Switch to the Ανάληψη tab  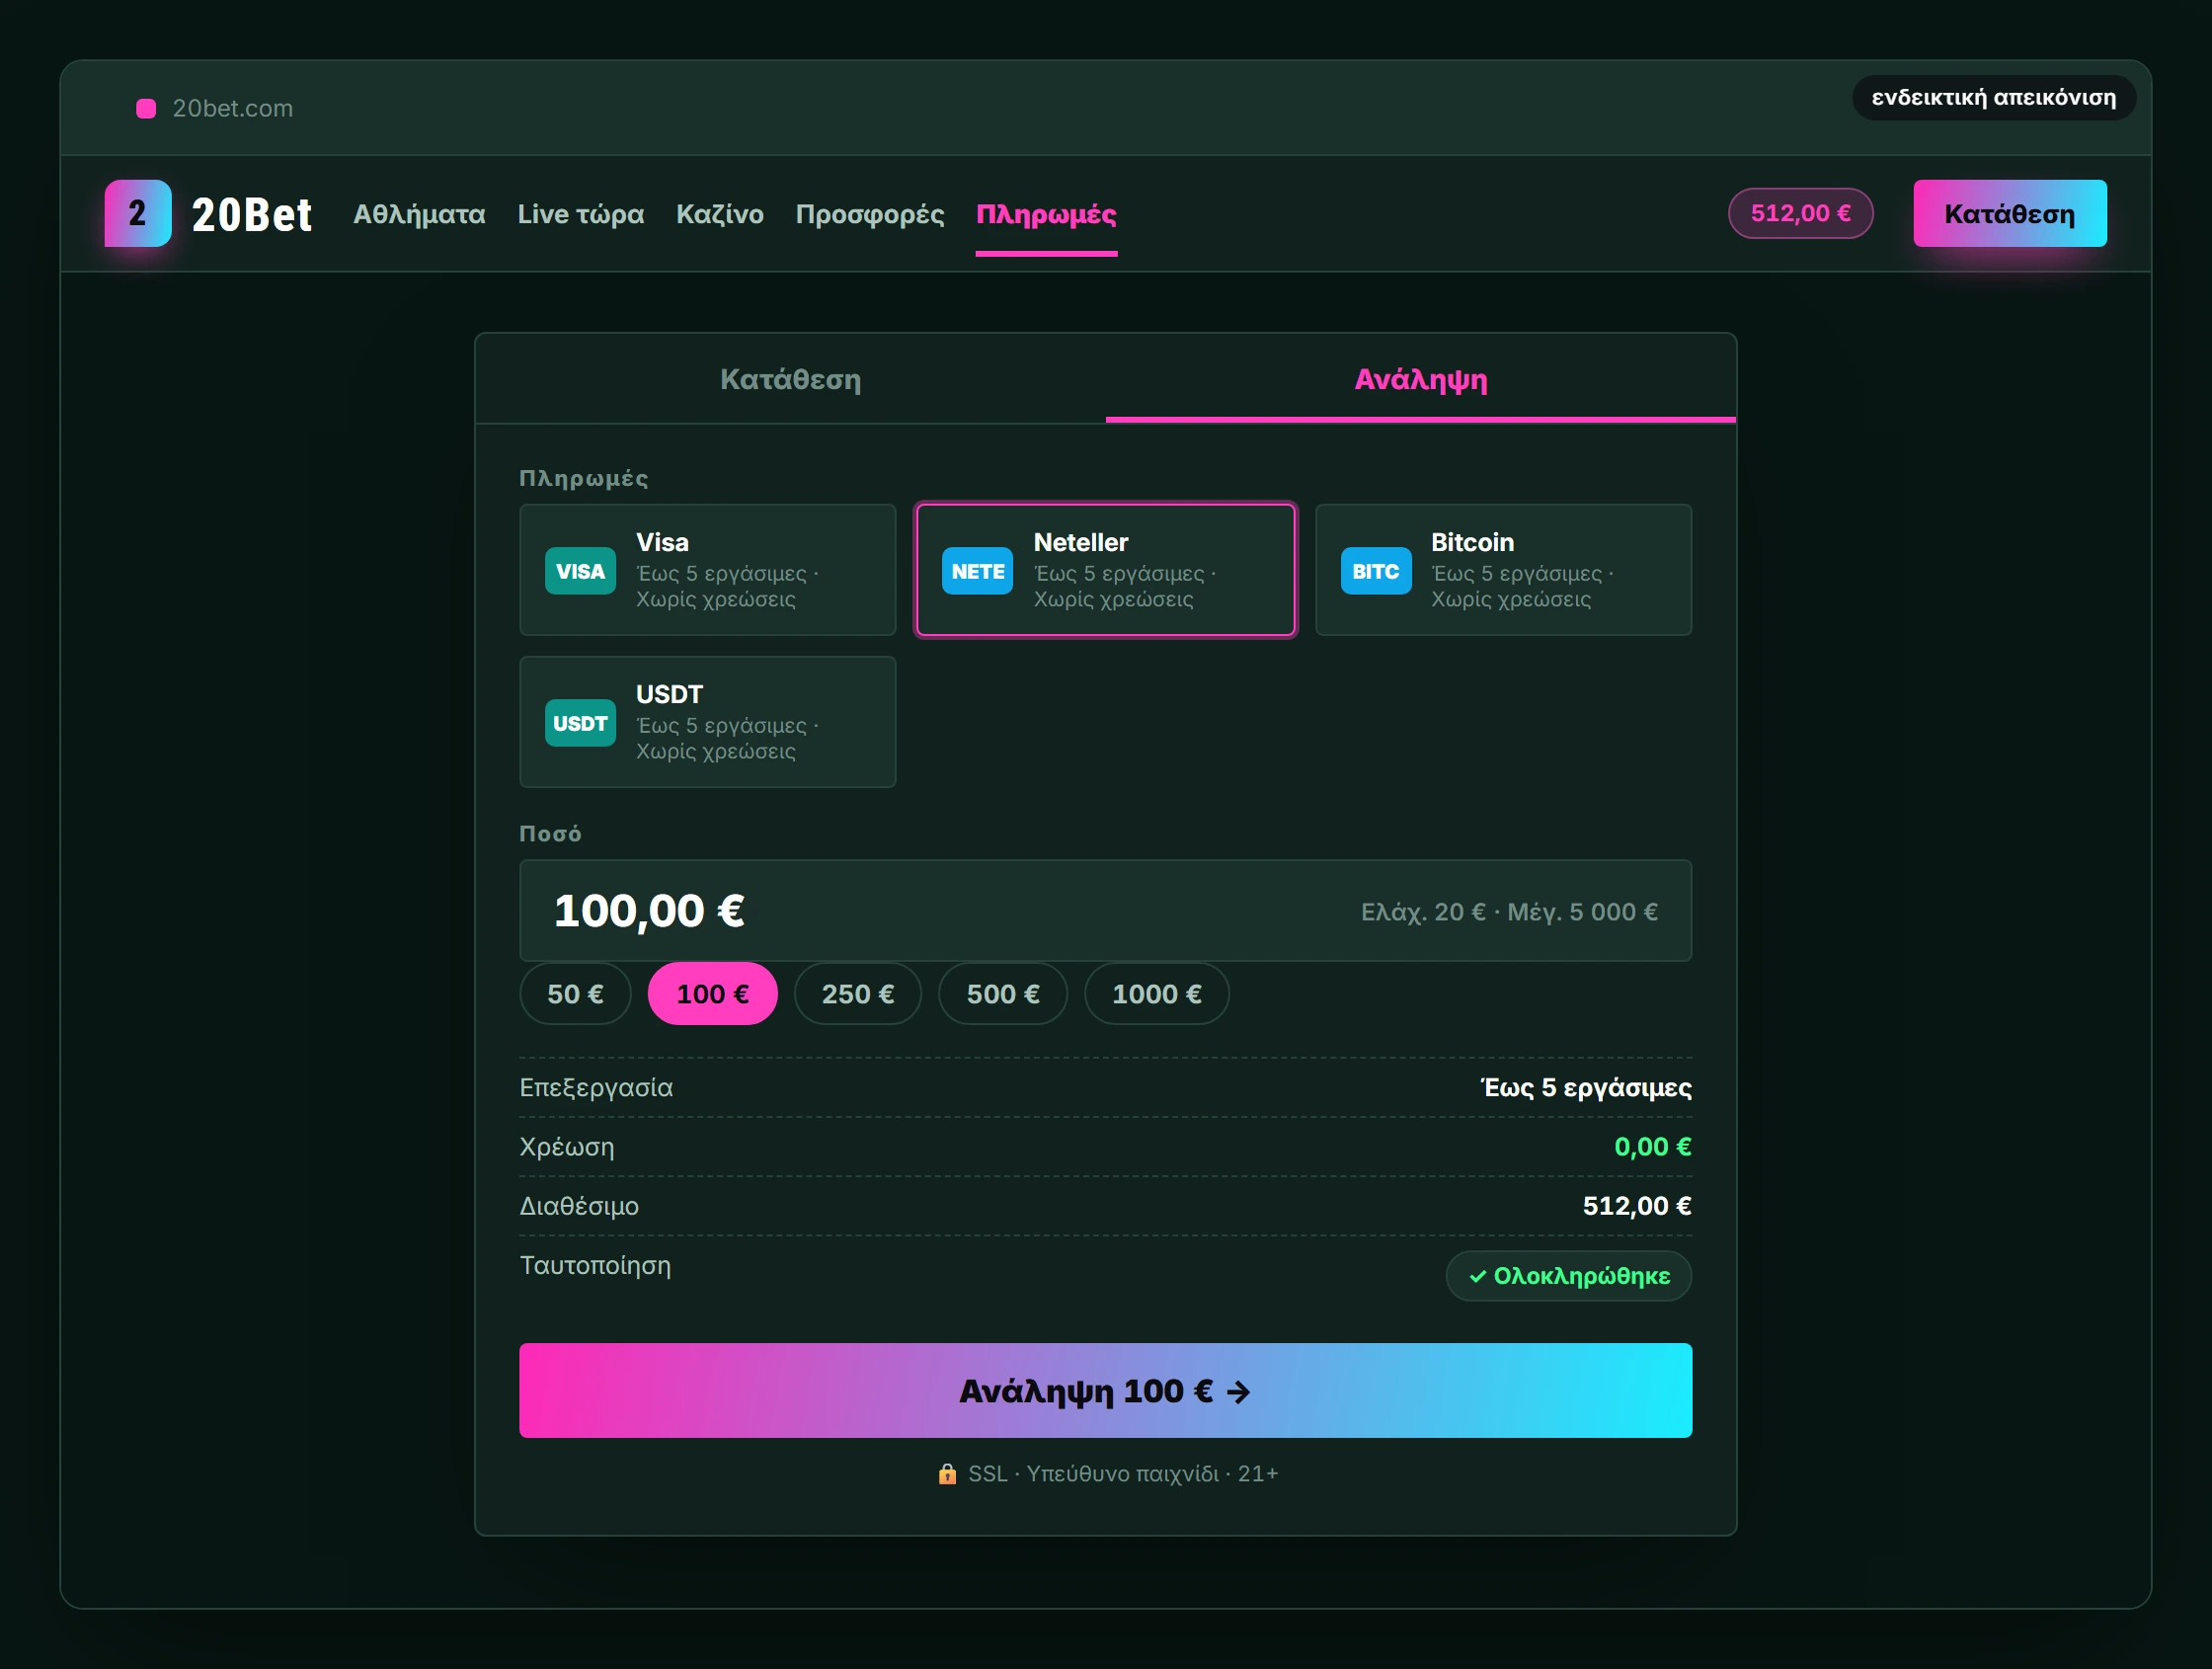pos(1421,379)
